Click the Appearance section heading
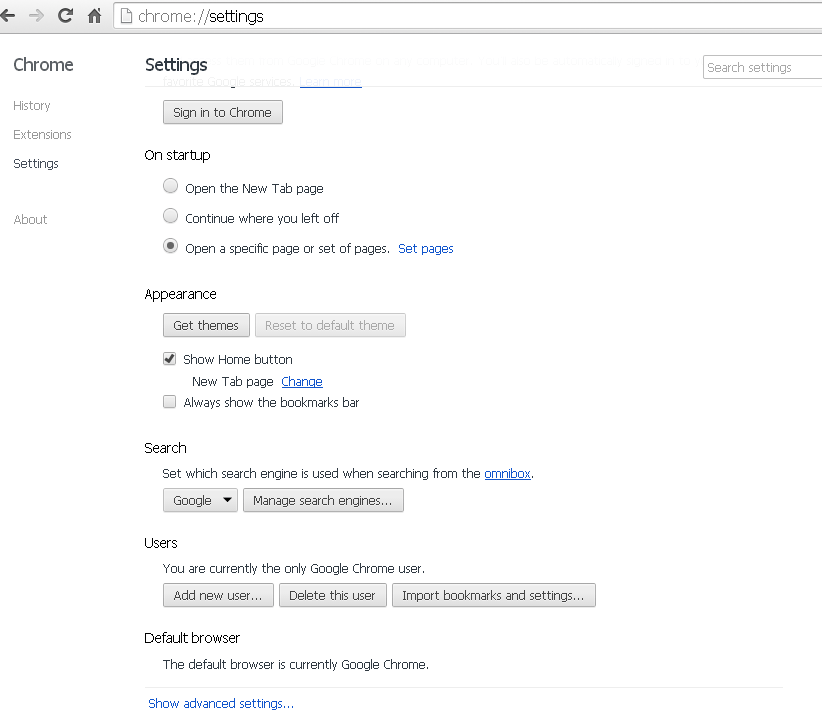The width and height of the screenshot is (822, 711). pyautogui.click(x=180, y=294)
